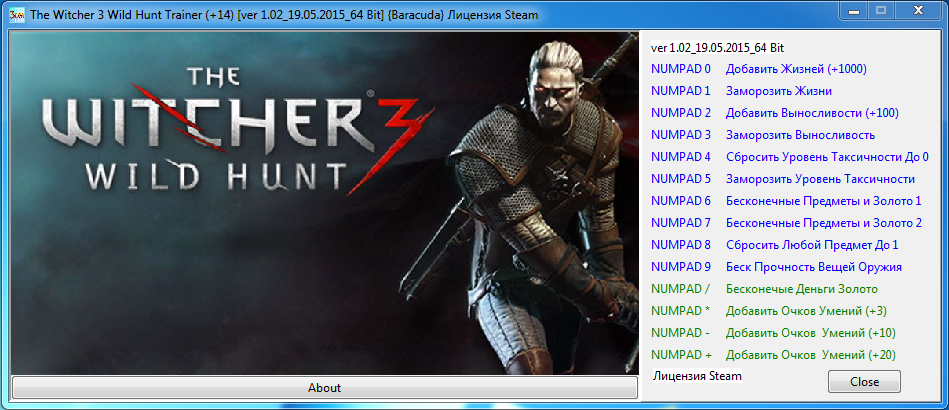949x410 pixels.
Task: Click "Сбросить Любой Предмет До 1" text
Action: (x=812, y=245)
